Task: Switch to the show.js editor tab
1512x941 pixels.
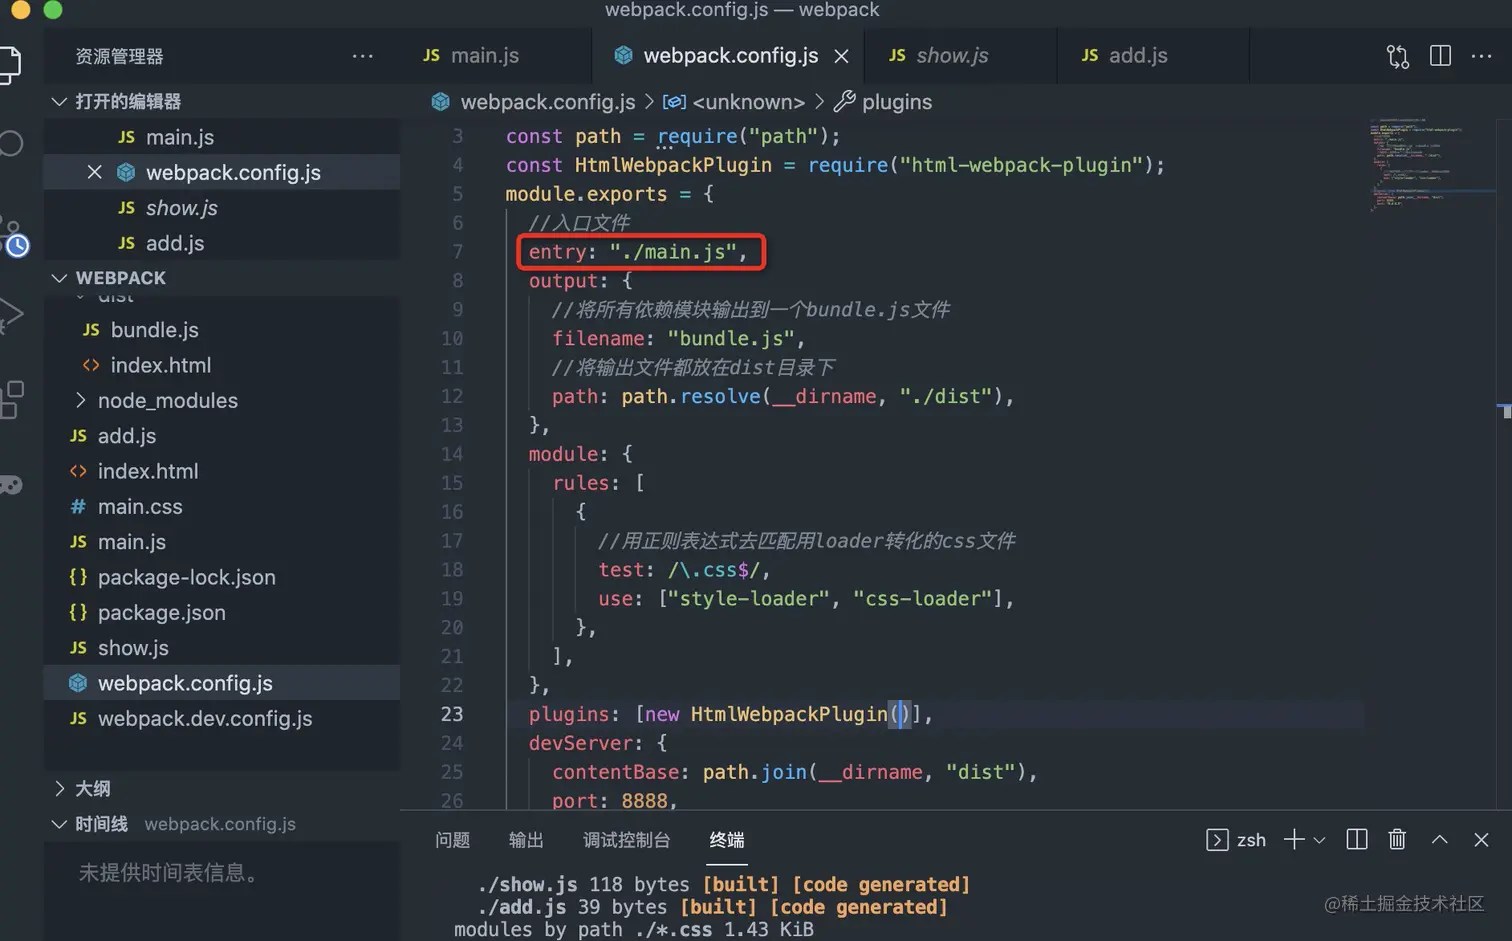Action: tap(960, 56)
